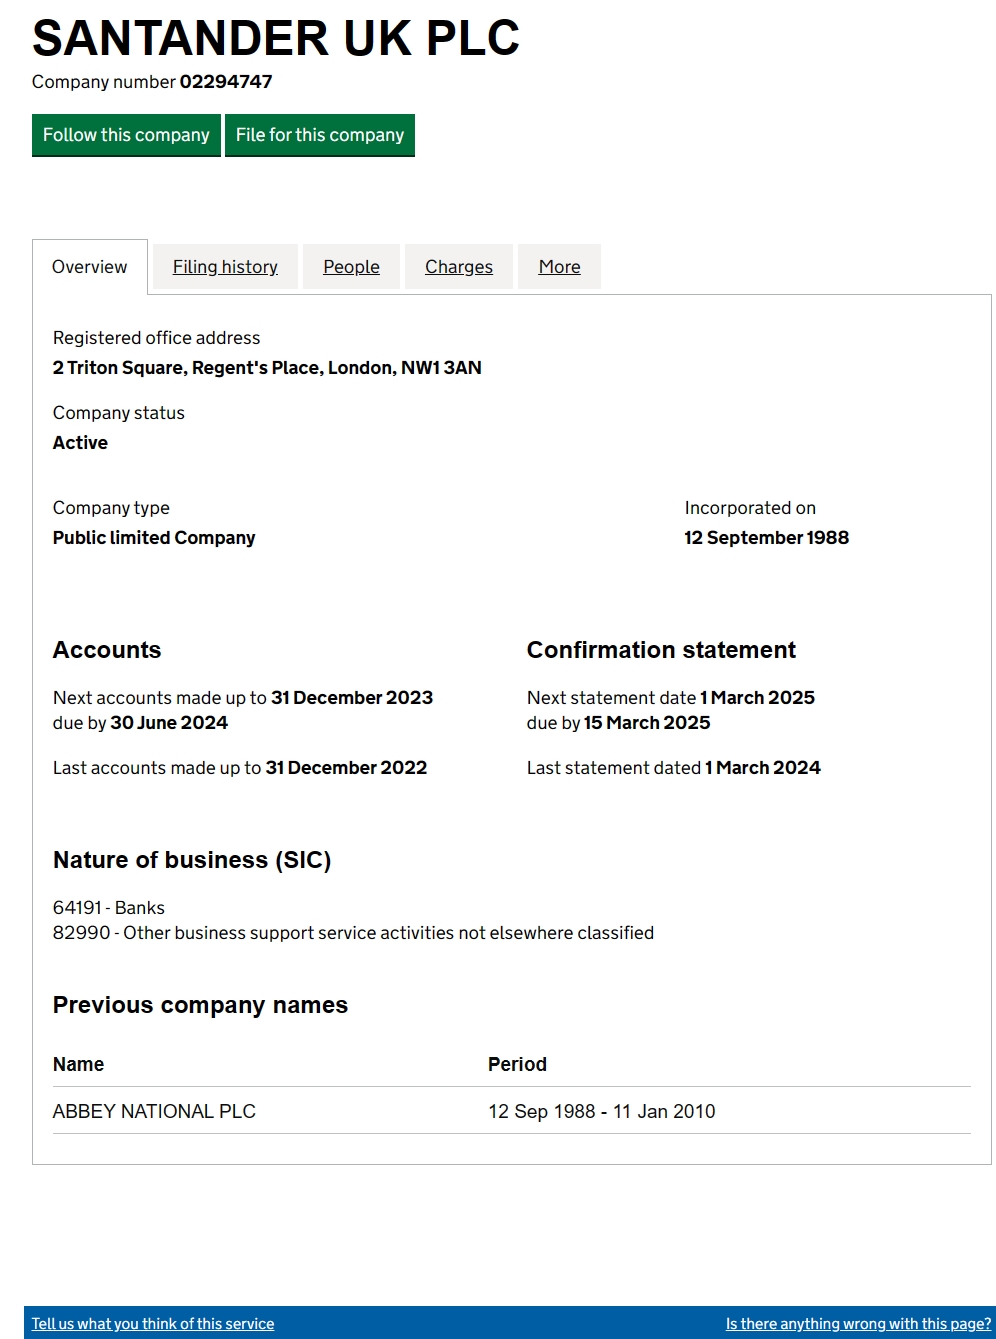Click the Period column header
Screen dimensions: 996x1339
(517, 1065)
